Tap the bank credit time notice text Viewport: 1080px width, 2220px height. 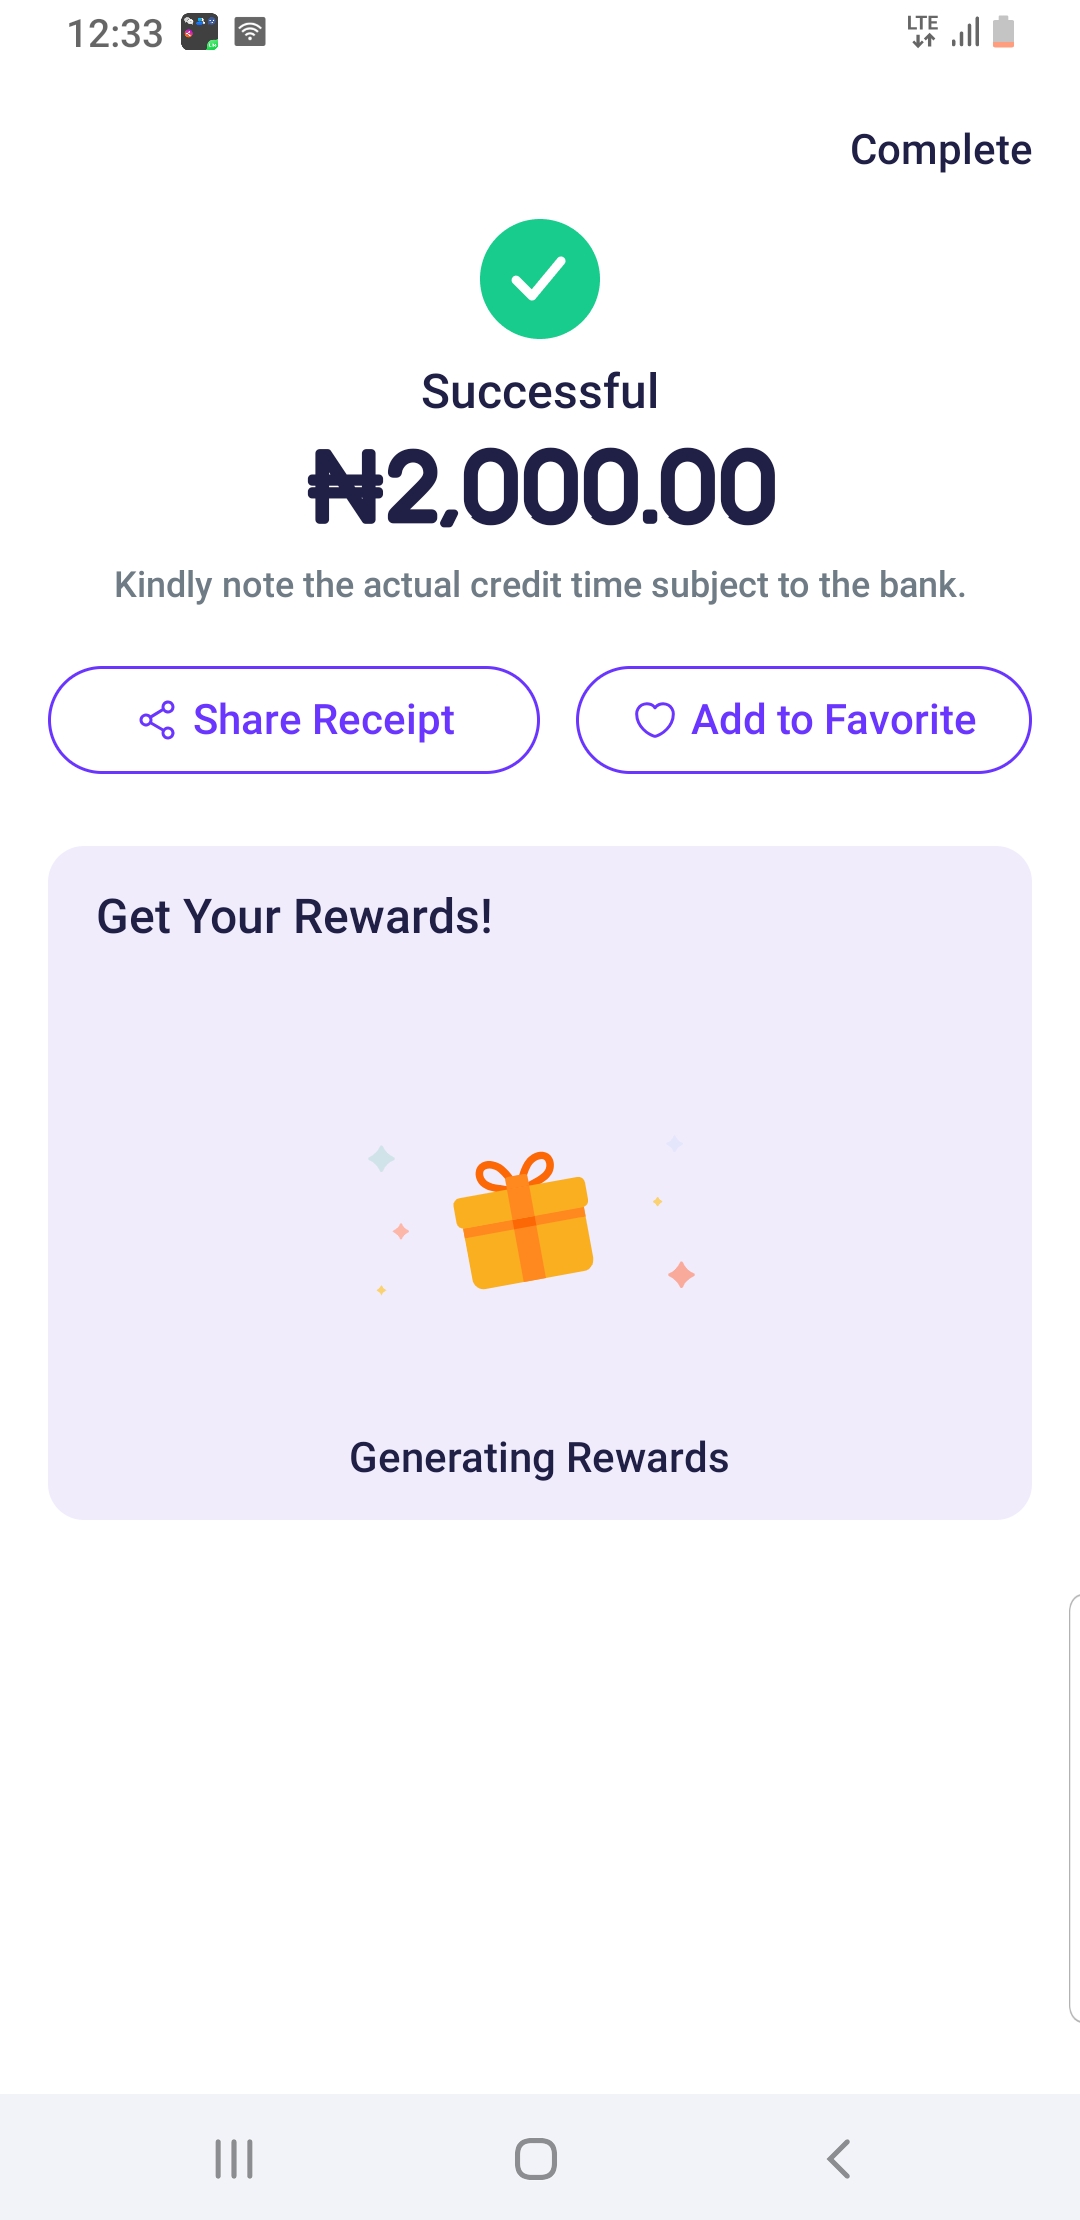pyautogui.click(x=540, y=585)
